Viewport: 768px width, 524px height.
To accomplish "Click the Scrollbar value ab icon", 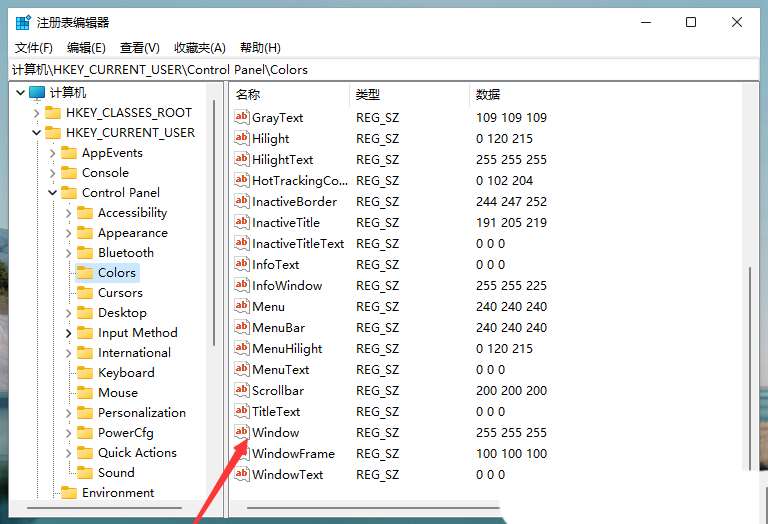I will (x=241, y=390).
